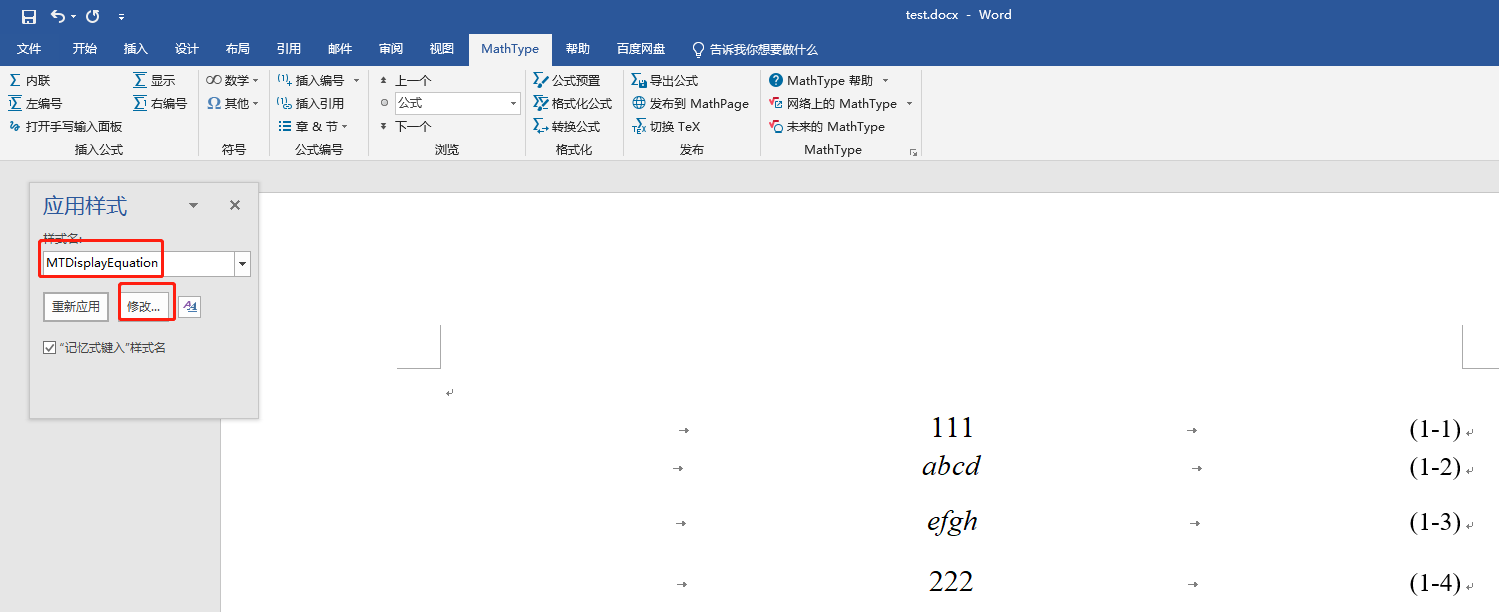Viewport: 1499px width, 612px height.
Task: Open the 数学 symbols dropdown
Action: coord(232,80)
